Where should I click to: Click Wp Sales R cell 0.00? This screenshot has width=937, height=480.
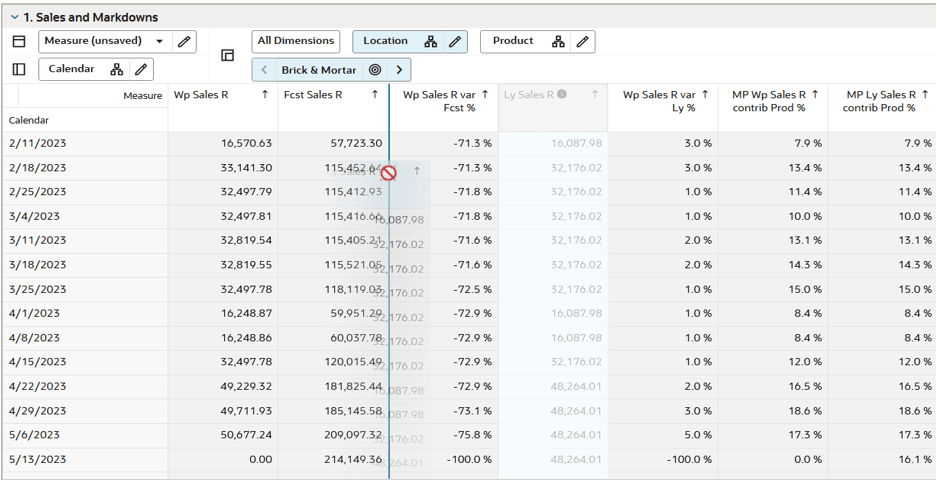click(x=223, y=460)
